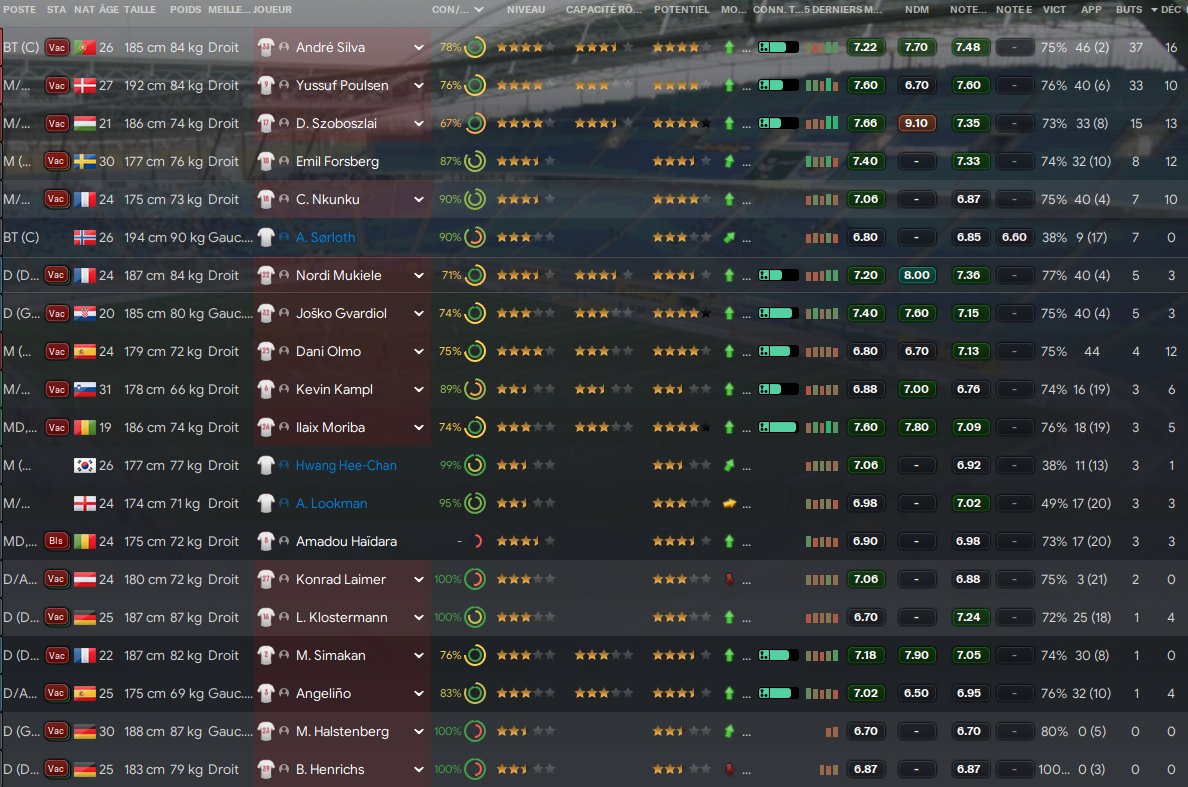1188x787 pixels.
Task: Click D. Szoboszlai's last five matches form bars
Action: click(821, 123)
